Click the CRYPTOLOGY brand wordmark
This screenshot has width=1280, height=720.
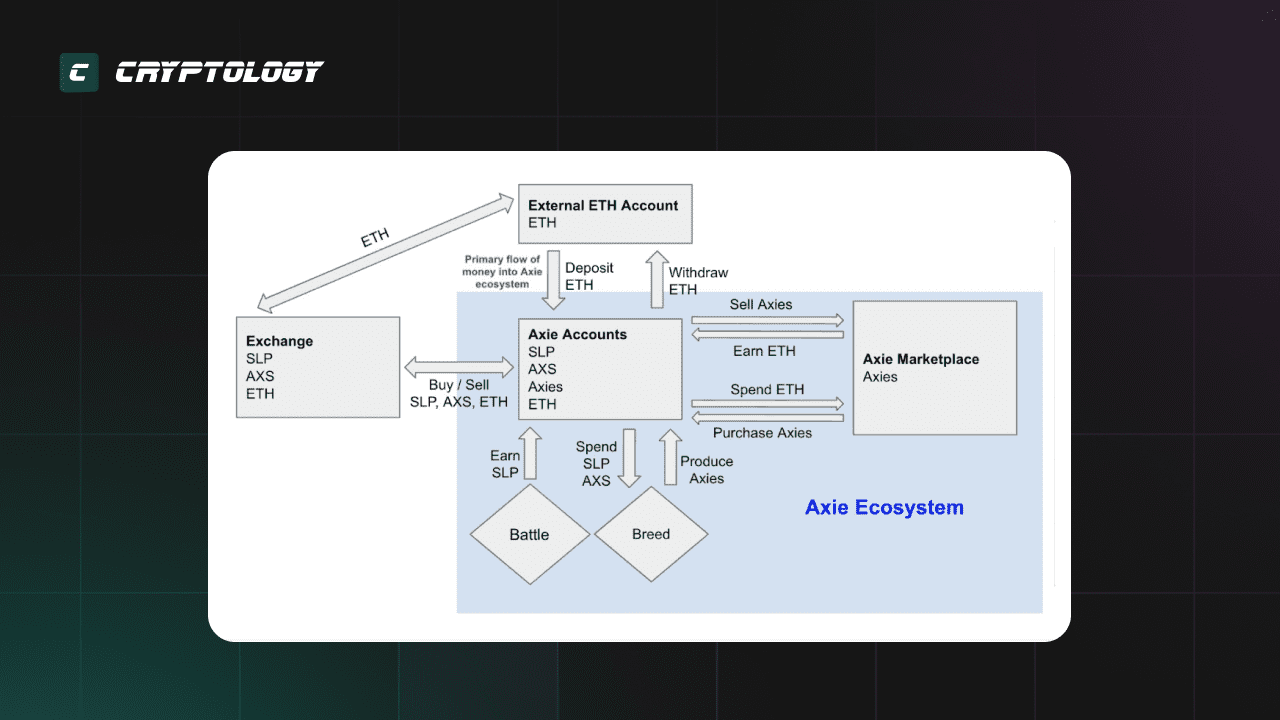(219, 72)
